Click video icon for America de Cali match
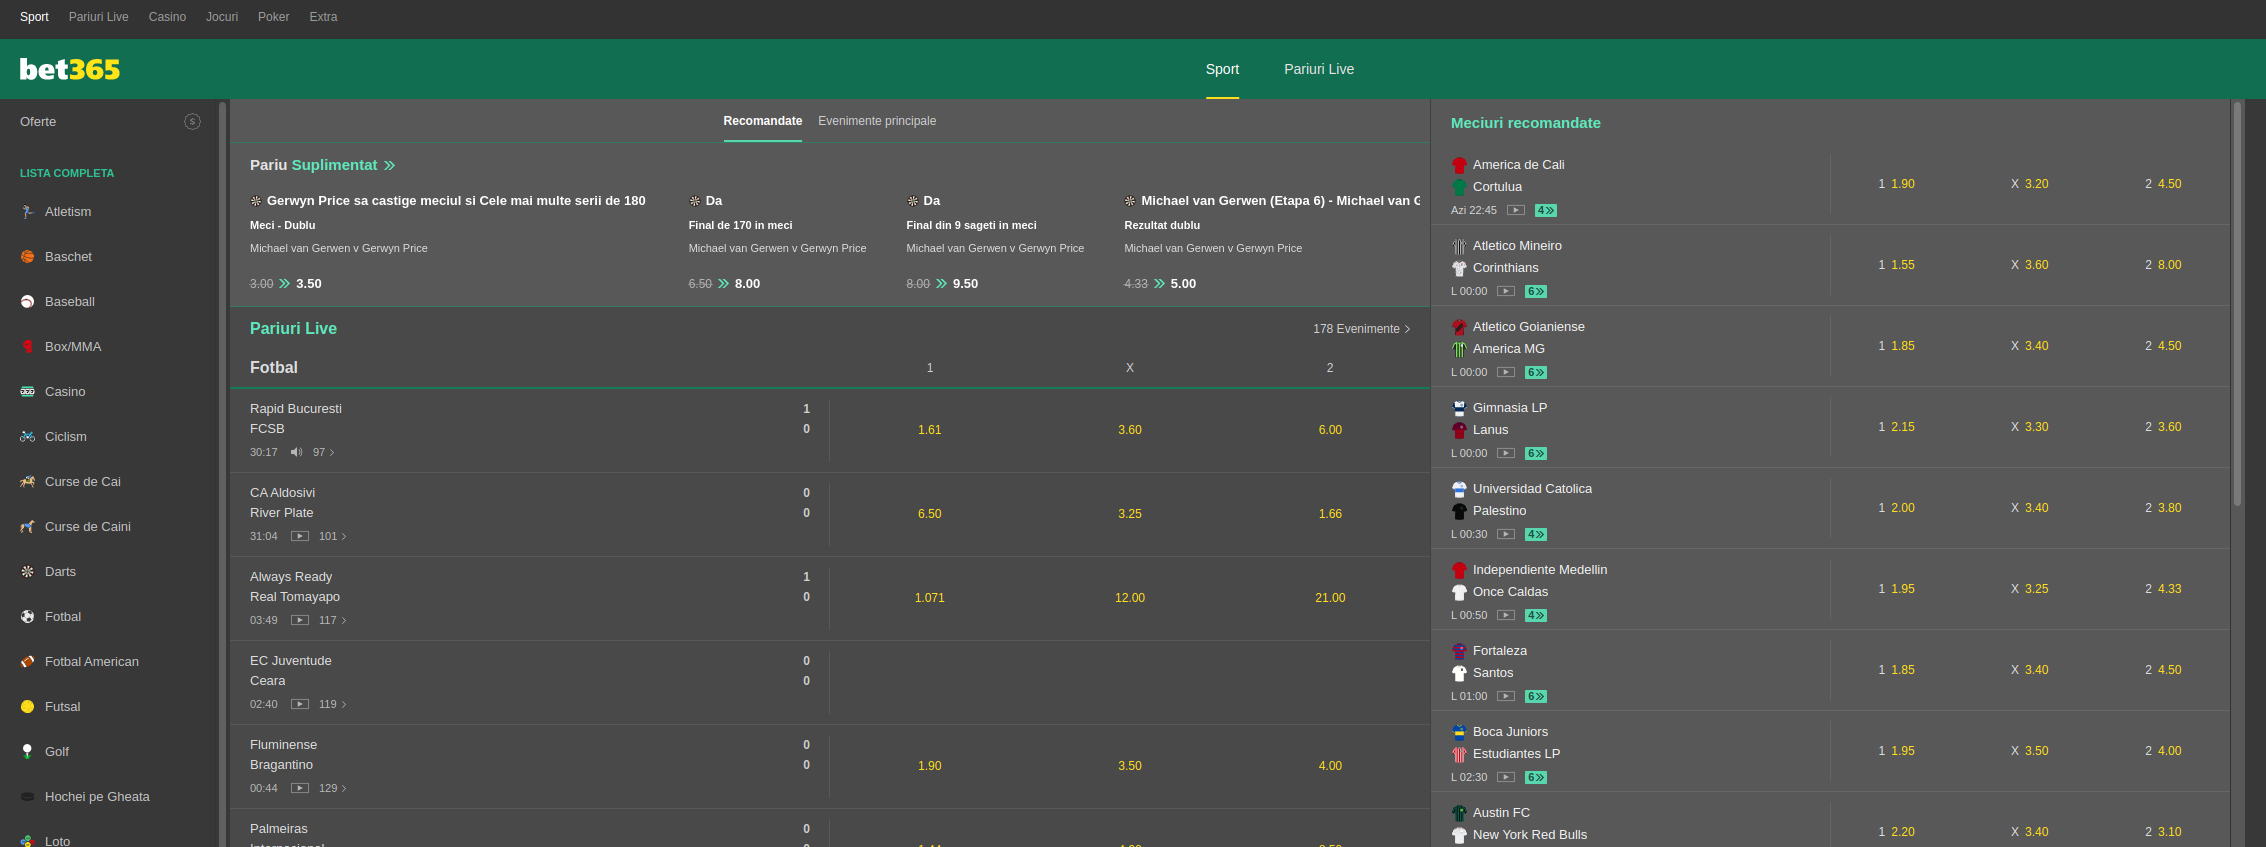The image size is (2266, 847). point(1516,210)
